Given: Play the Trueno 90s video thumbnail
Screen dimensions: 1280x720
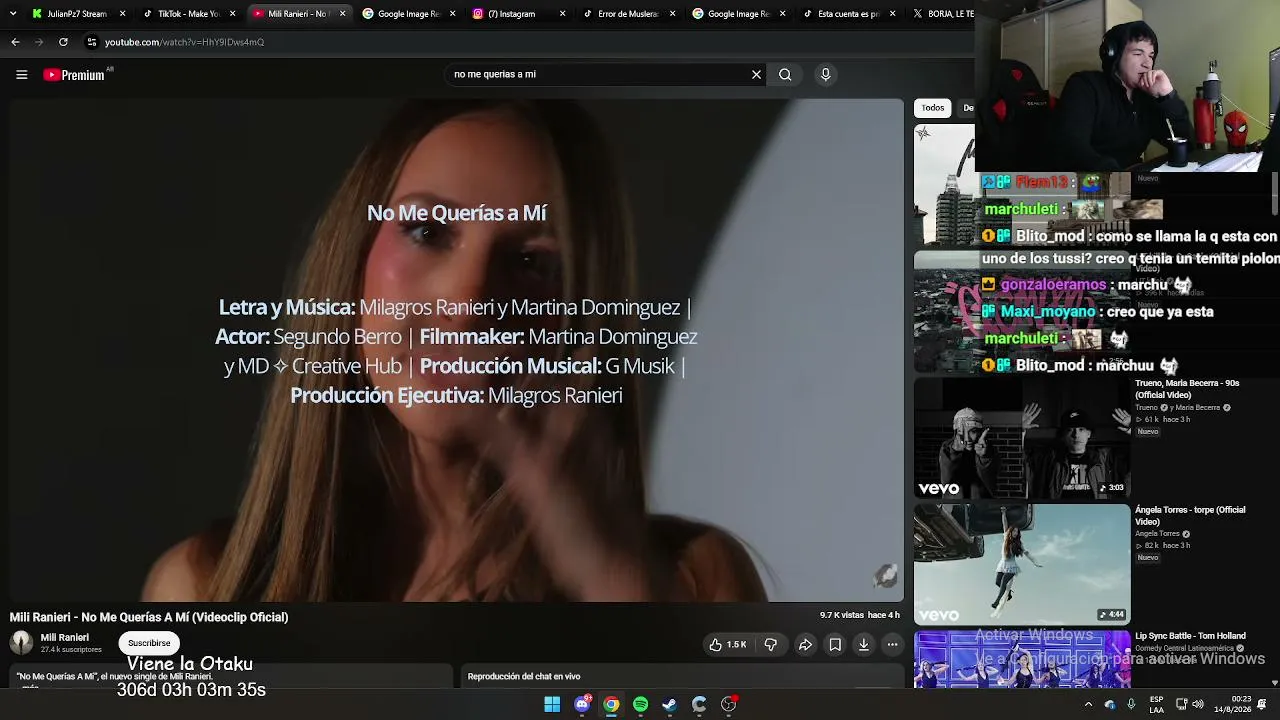Looking at the screenshot, I should [1022, 438].
